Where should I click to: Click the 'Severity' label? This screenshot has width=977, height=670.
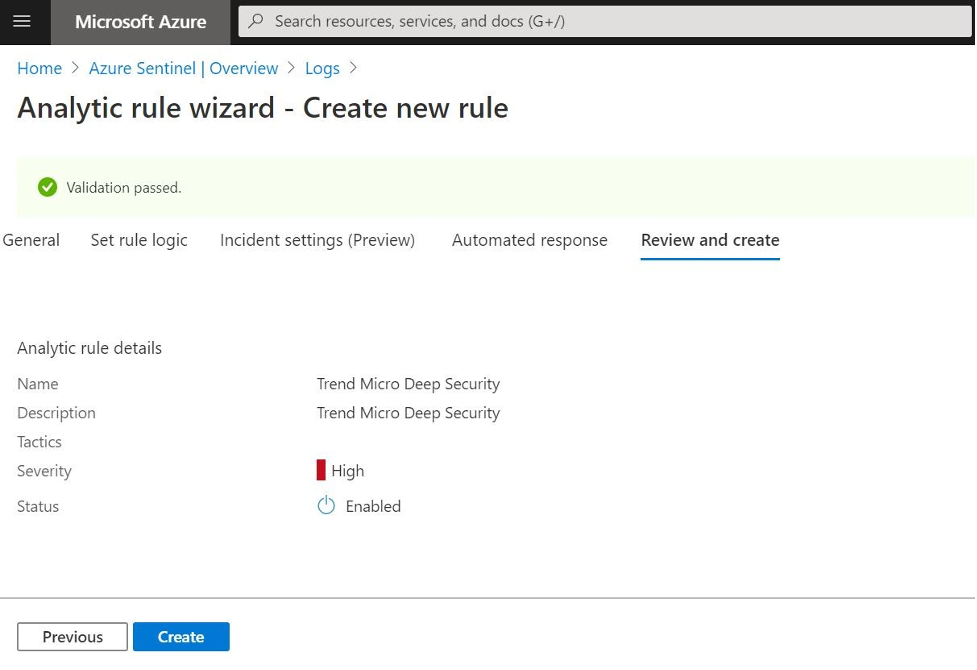(44, 471)
